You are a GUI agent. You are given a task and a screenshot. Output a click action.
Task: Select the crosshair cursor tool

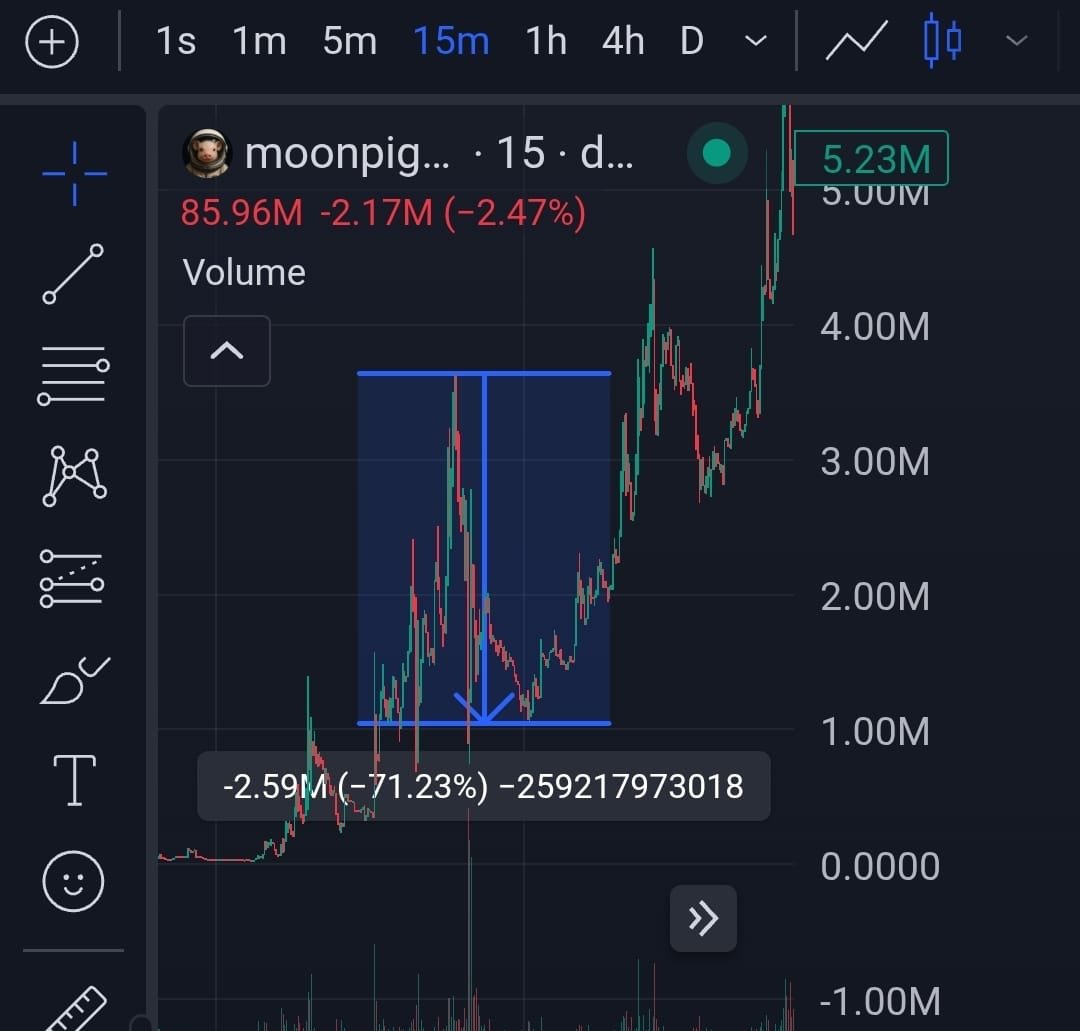[x=74, y=174]
